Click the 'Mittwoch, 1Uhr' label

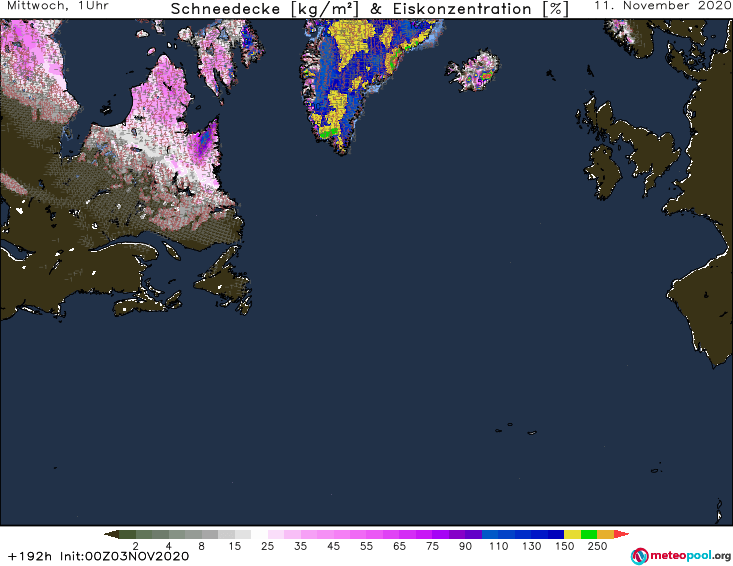tap(58, 6)
